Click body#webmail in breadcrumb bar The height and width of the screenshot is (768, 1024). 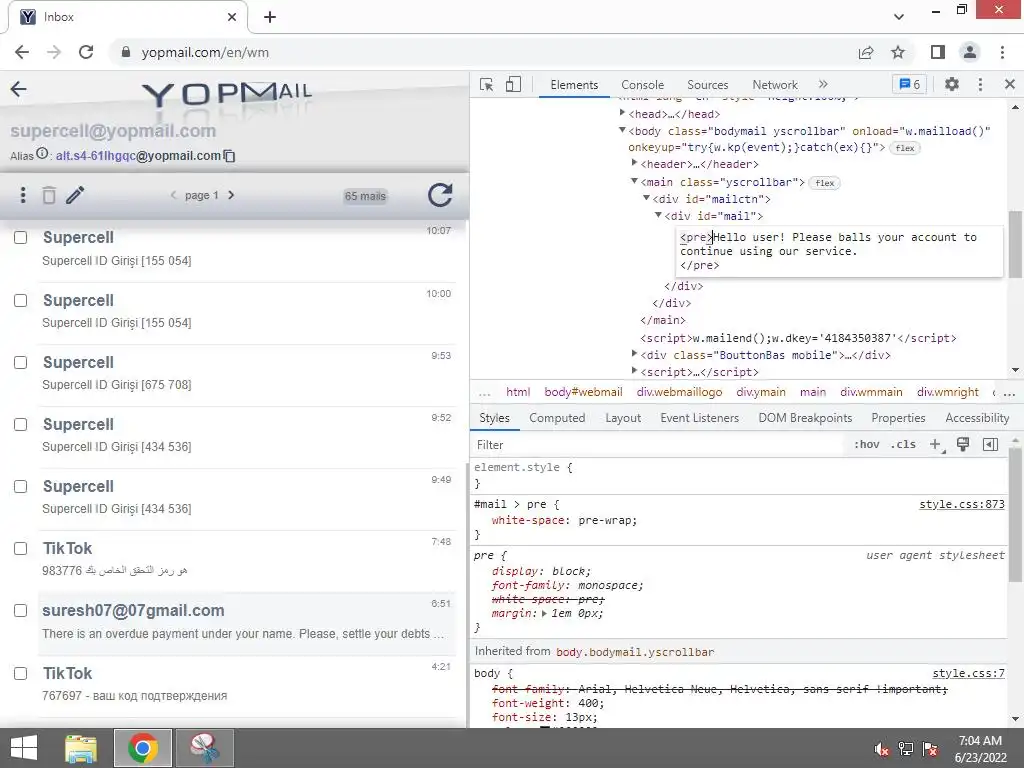click(x=583, y=392)
